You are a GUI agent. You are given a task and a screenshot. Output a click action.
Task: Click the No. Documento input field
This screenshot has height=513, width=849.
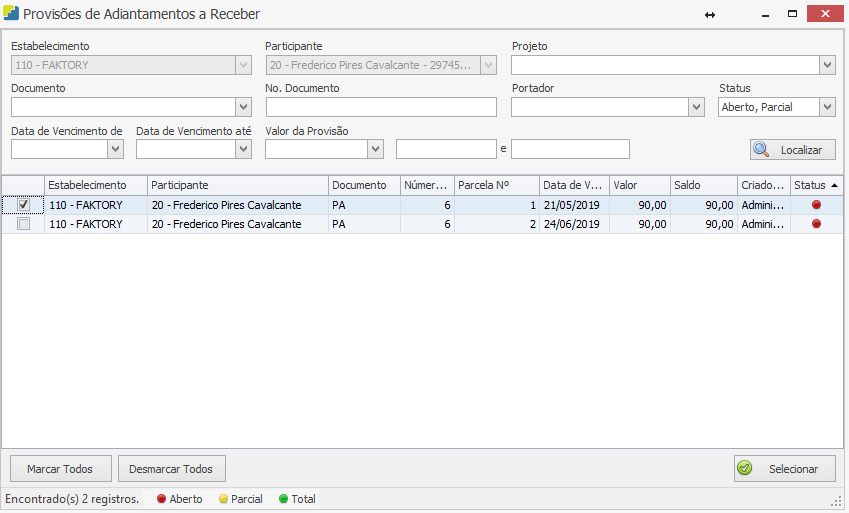pyautogui.click(x=381, y=107)
